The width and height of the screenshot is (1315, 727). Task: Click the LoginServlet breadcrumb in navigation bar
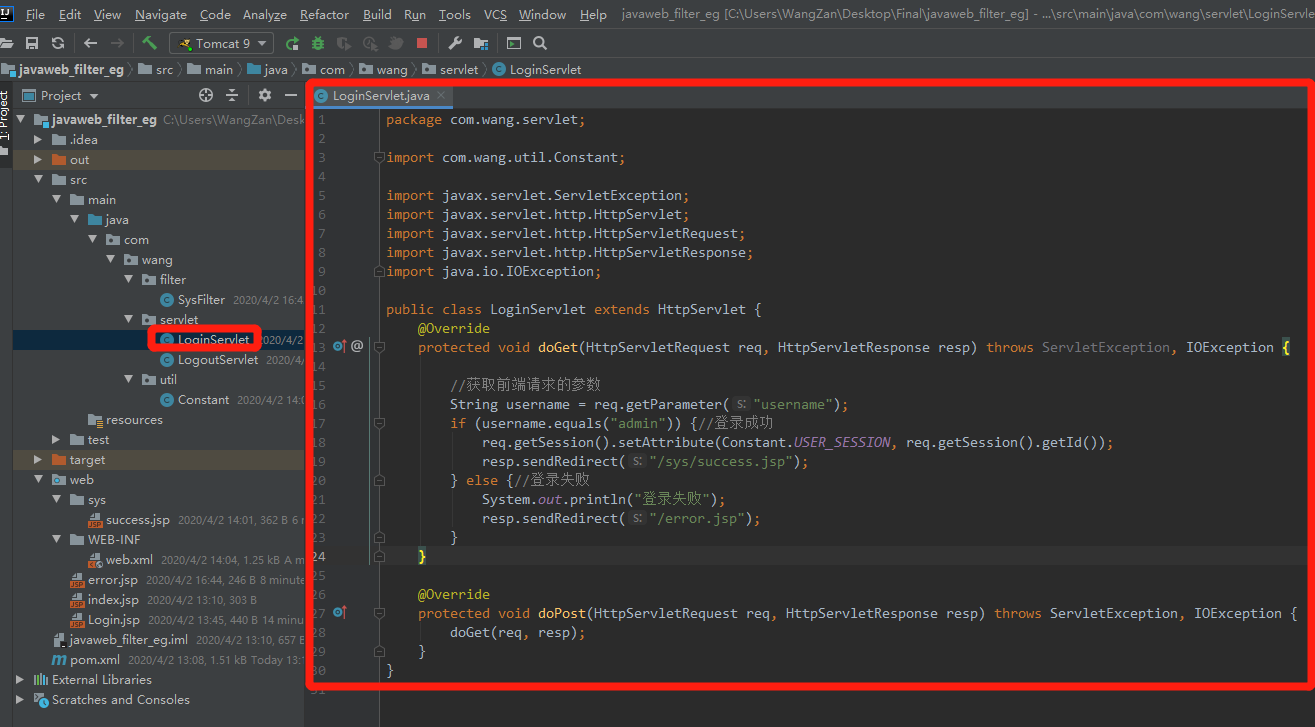(x=537, y=69)
